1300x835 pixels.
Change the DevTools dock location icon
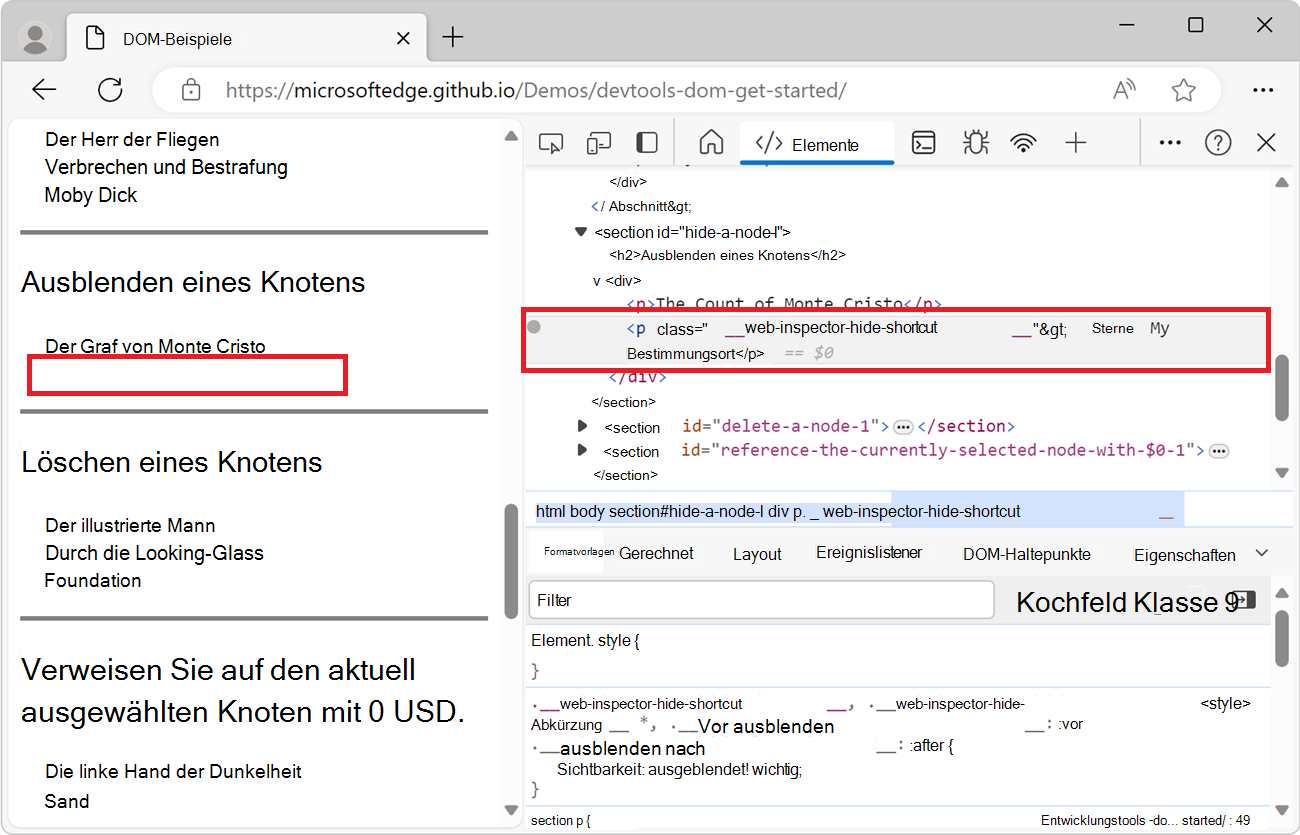point(646,142)
